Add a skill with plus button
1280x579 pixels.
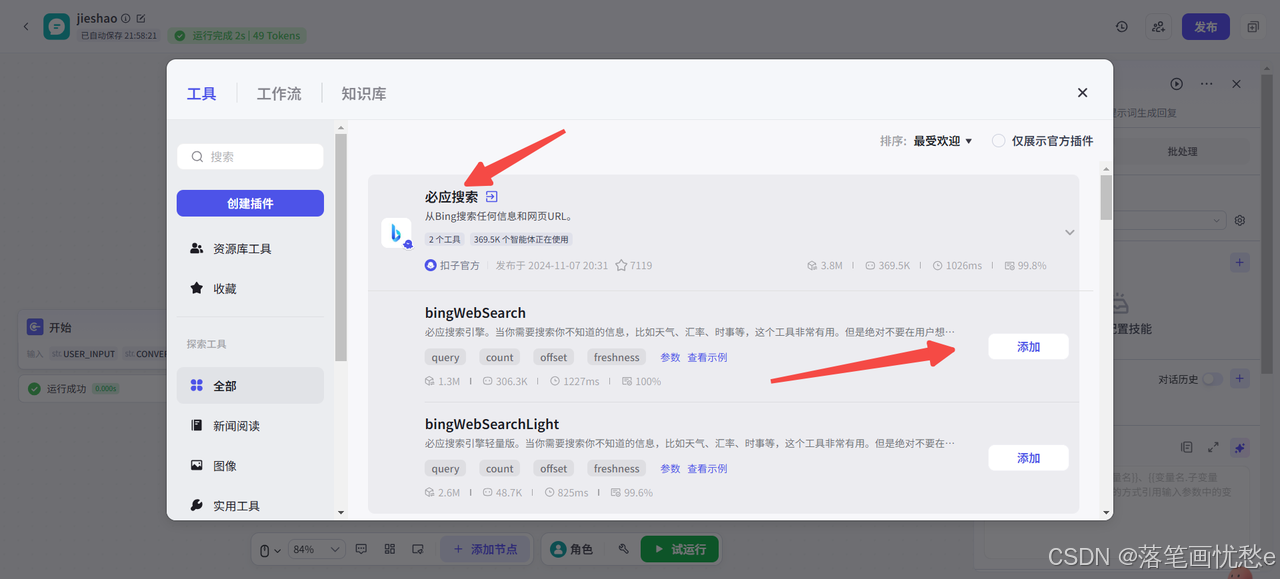[x=1240, y=263]
